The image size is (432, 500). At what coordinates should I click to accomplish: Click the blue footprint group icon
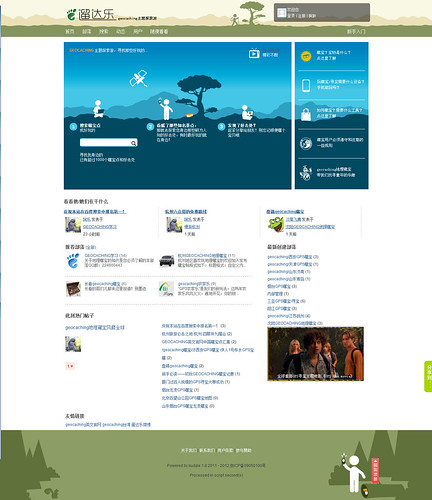point(73,261)
